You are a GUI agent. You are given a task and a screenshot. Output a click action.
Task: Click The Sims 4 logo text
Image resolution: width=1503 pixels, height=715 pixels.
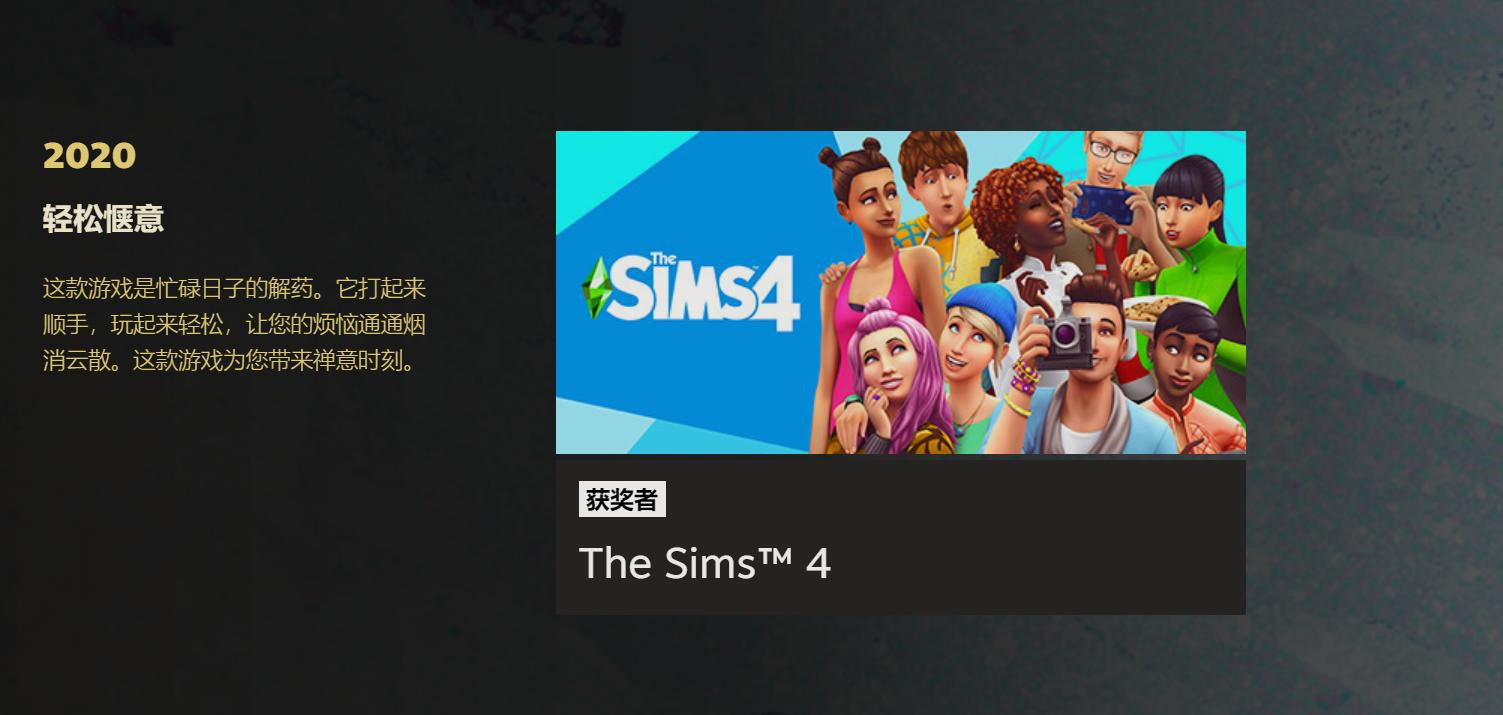point(691,290)
